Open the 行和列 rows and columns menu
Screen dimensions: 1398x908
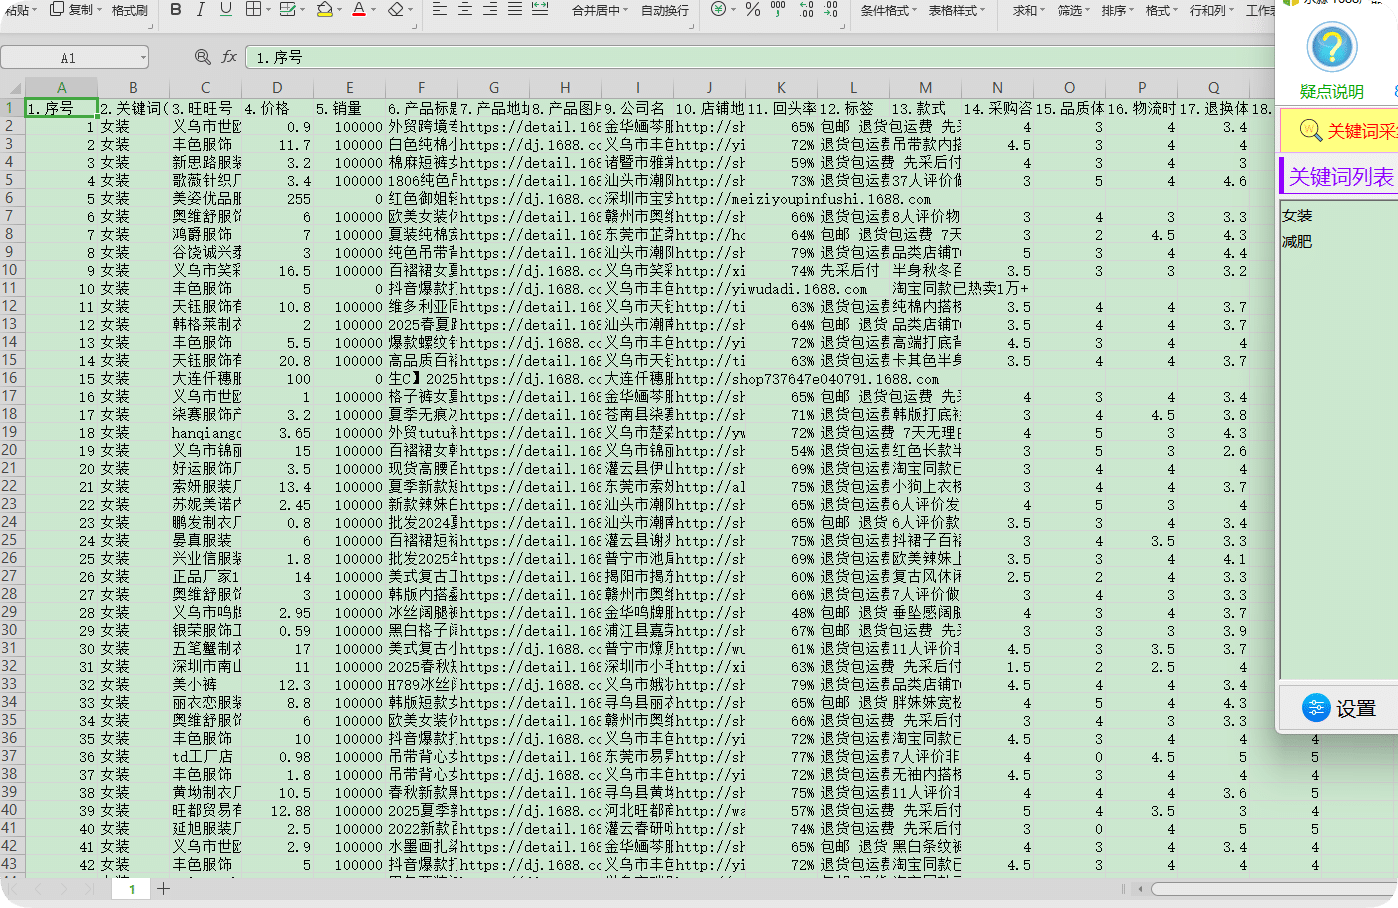pyautogui.click(x=1212, y=10)
